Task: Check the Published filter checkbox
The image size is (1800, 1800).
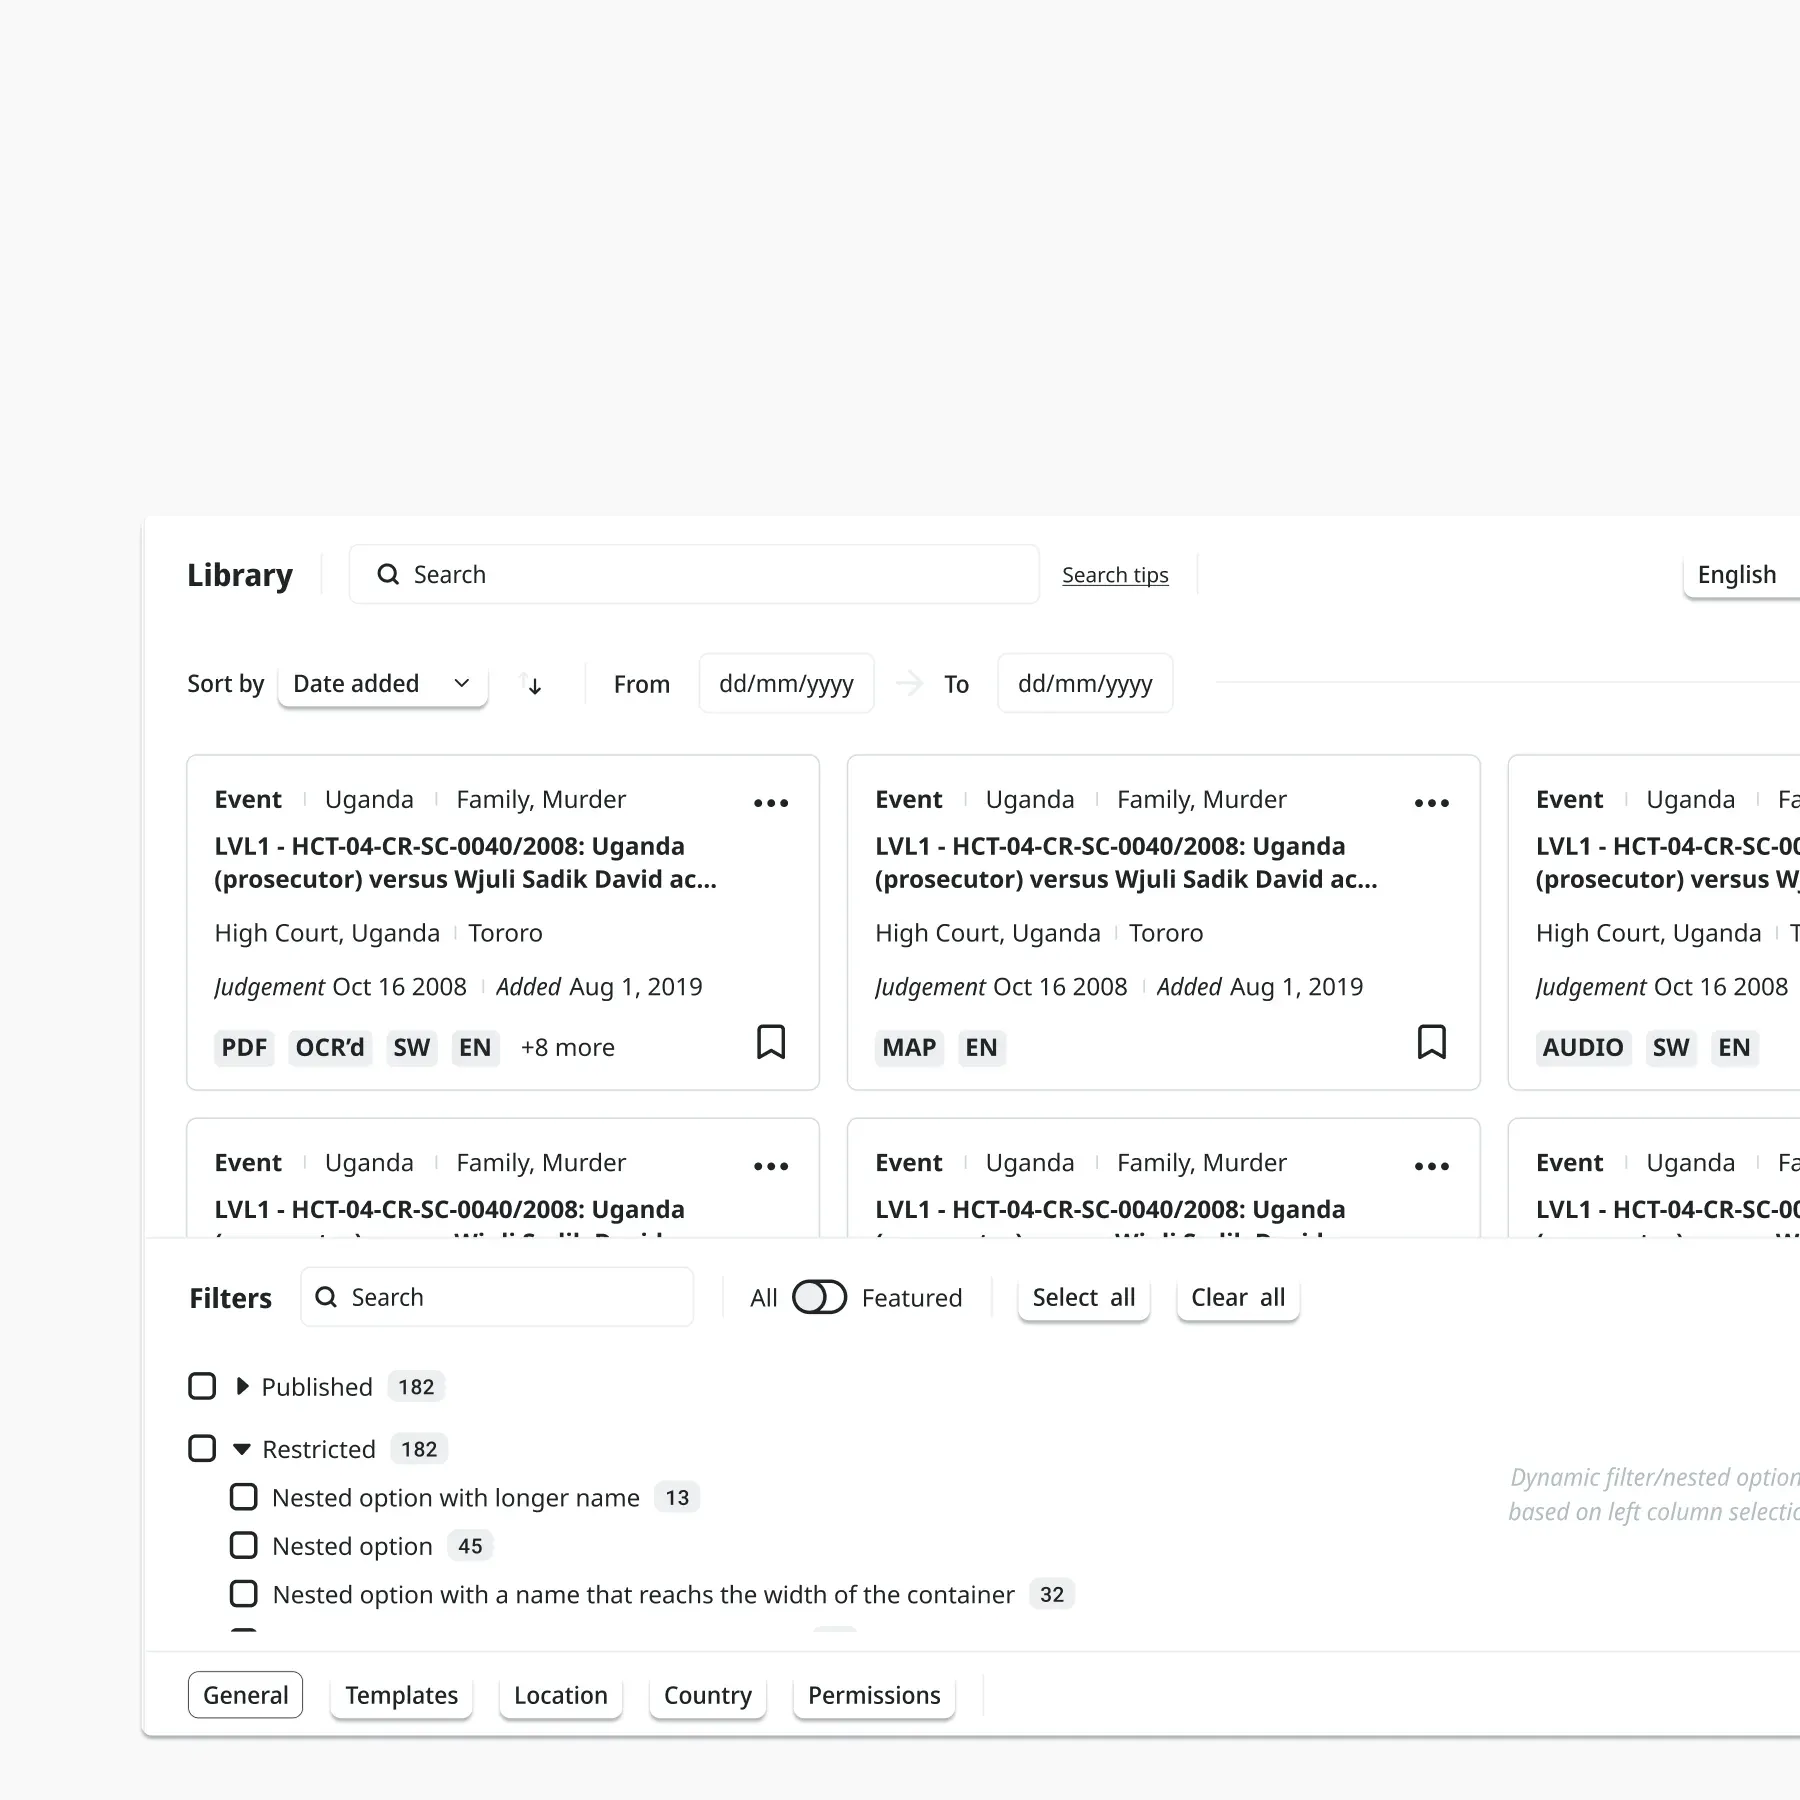Action: [x=202, y=1386]
